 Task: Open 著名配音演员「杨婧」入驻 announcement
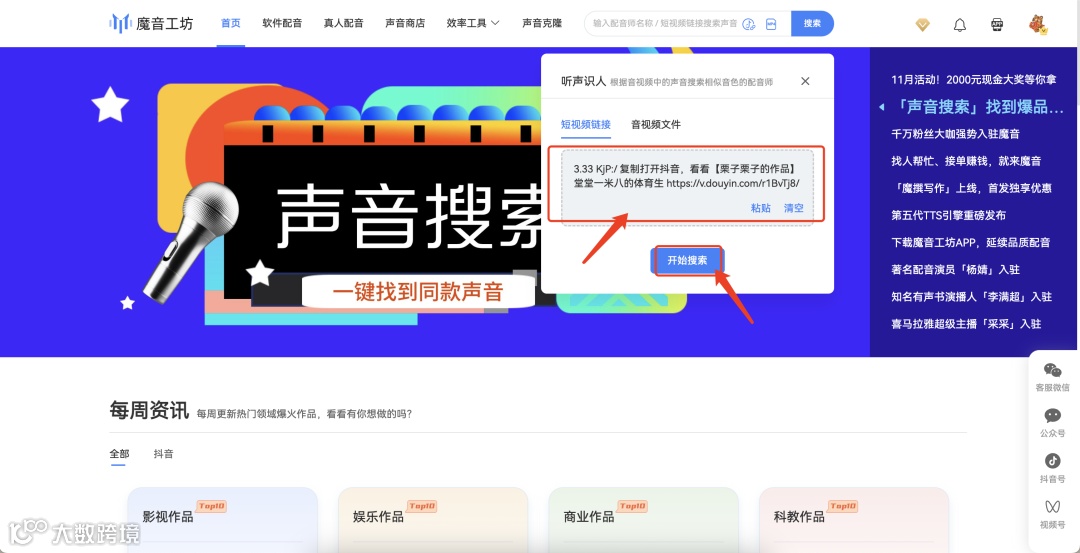(955, 269)
